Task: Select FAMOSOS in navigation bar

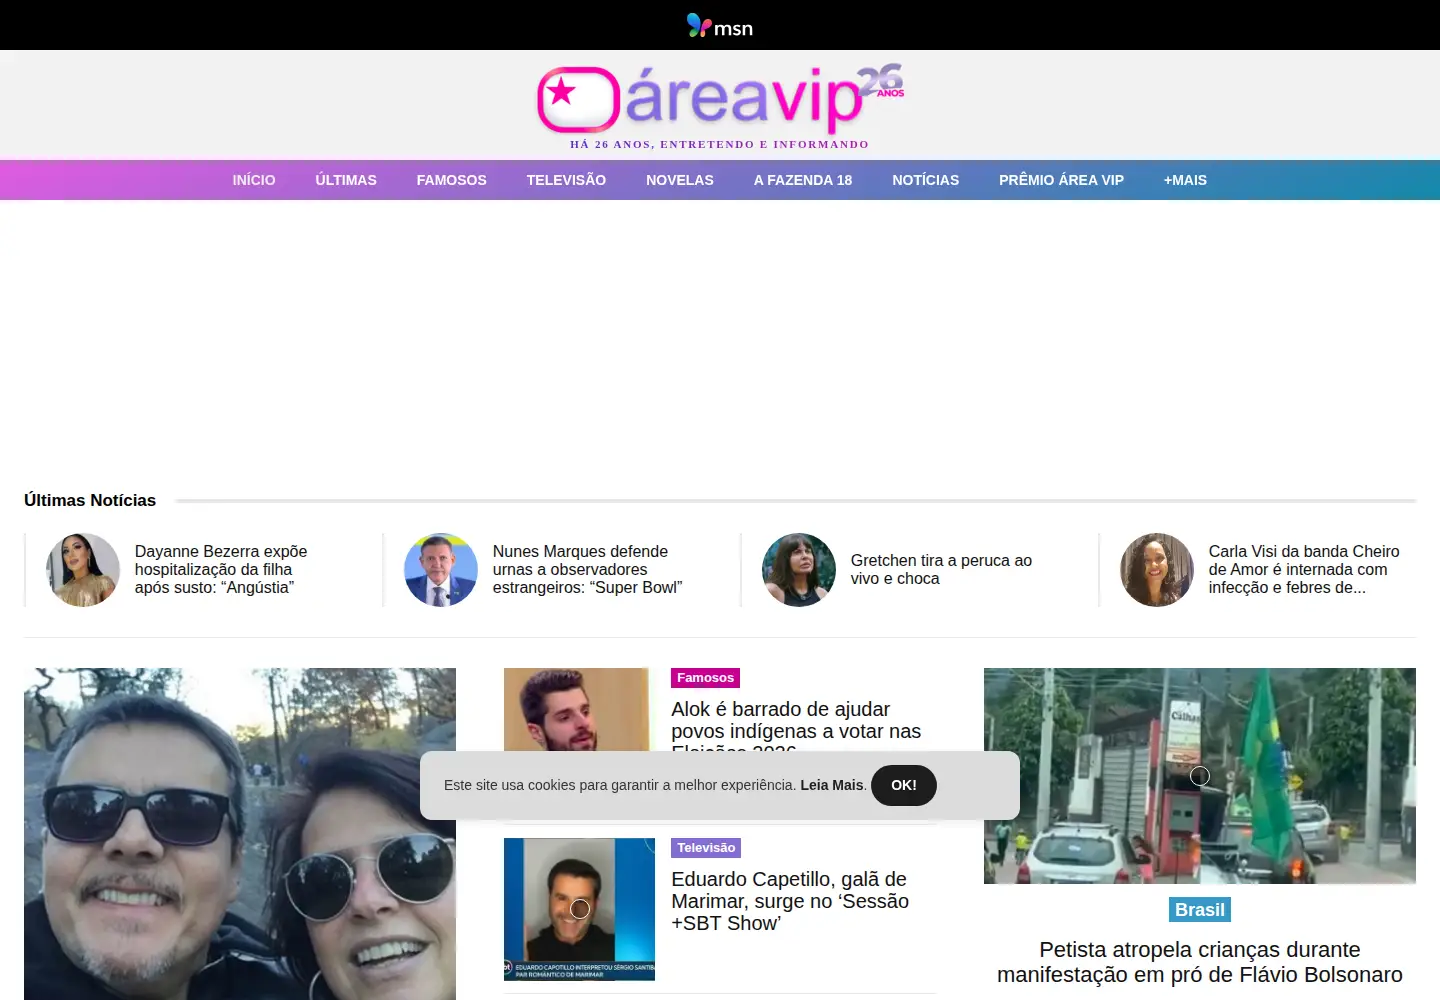Action: tap(452, 180)
